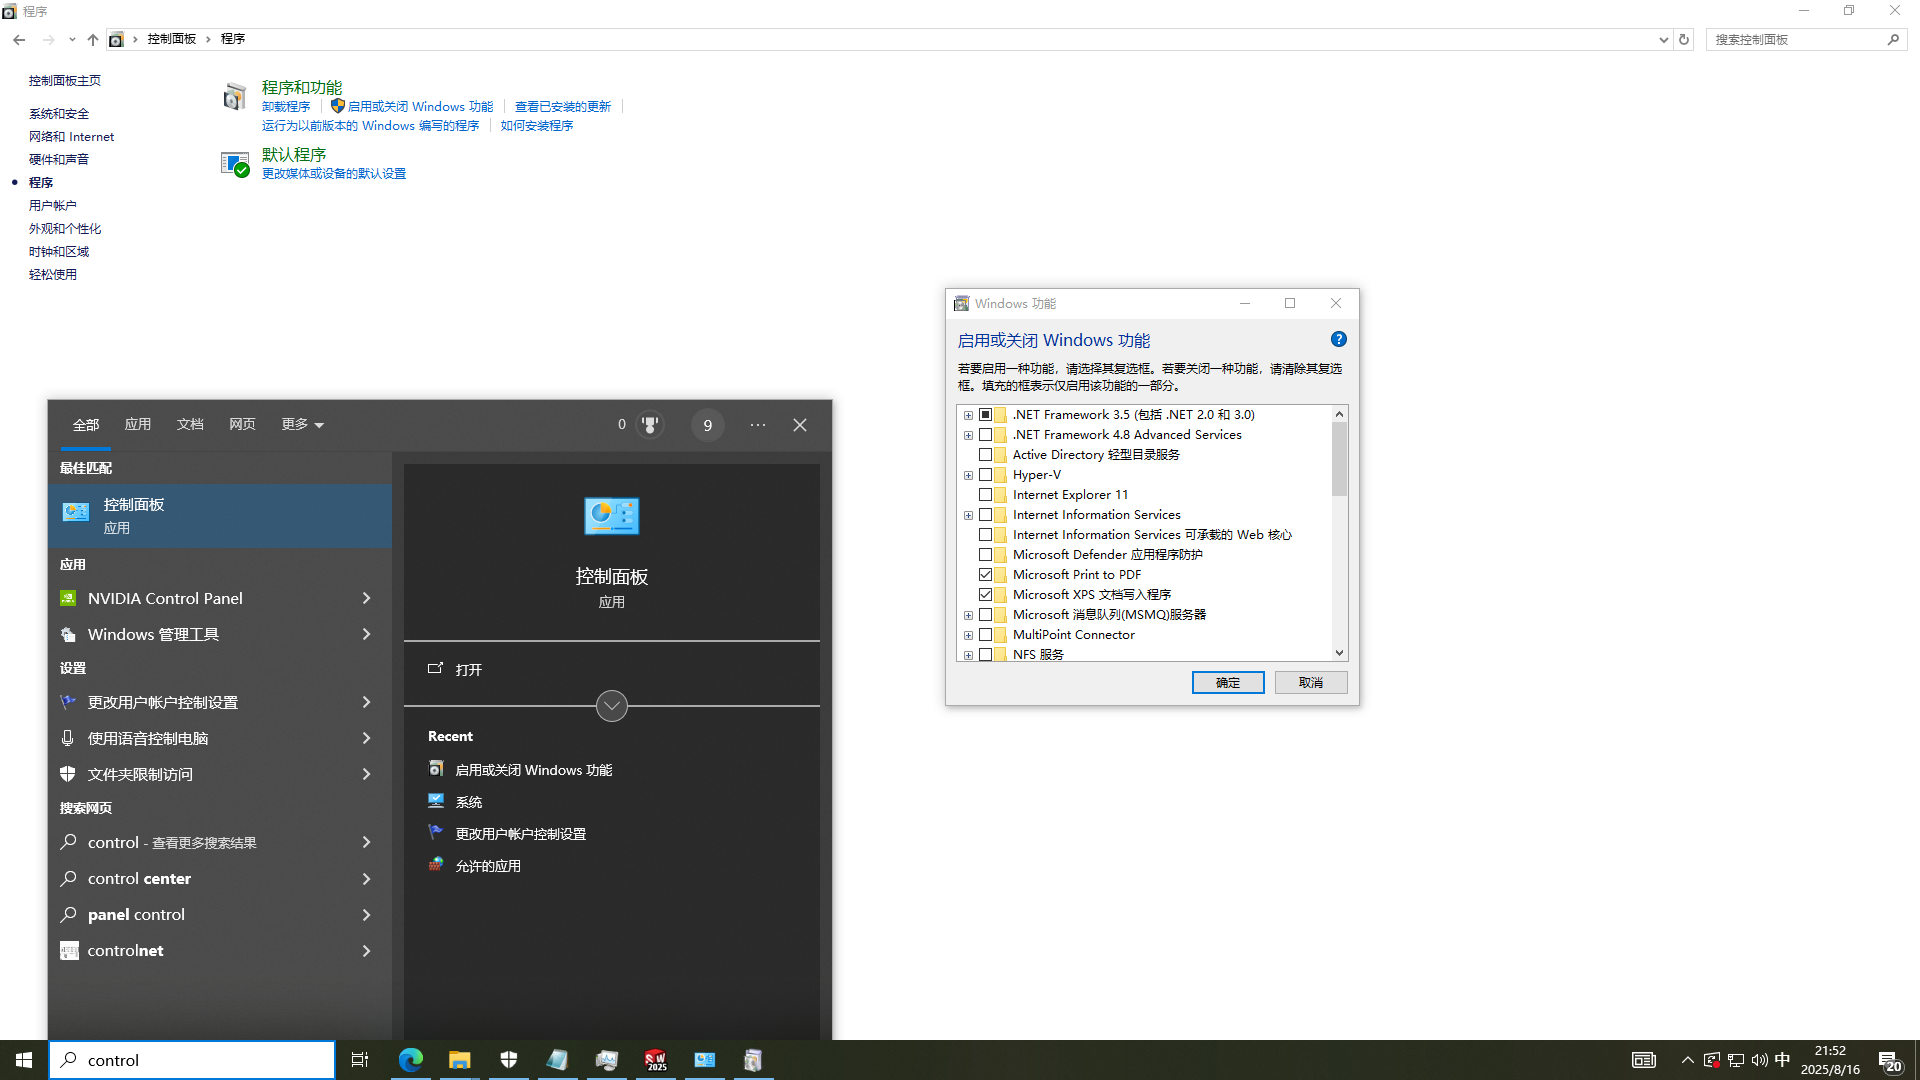Click the account badge with number 9
Screen dimensions: 1920x1080
tap(708, 425)
